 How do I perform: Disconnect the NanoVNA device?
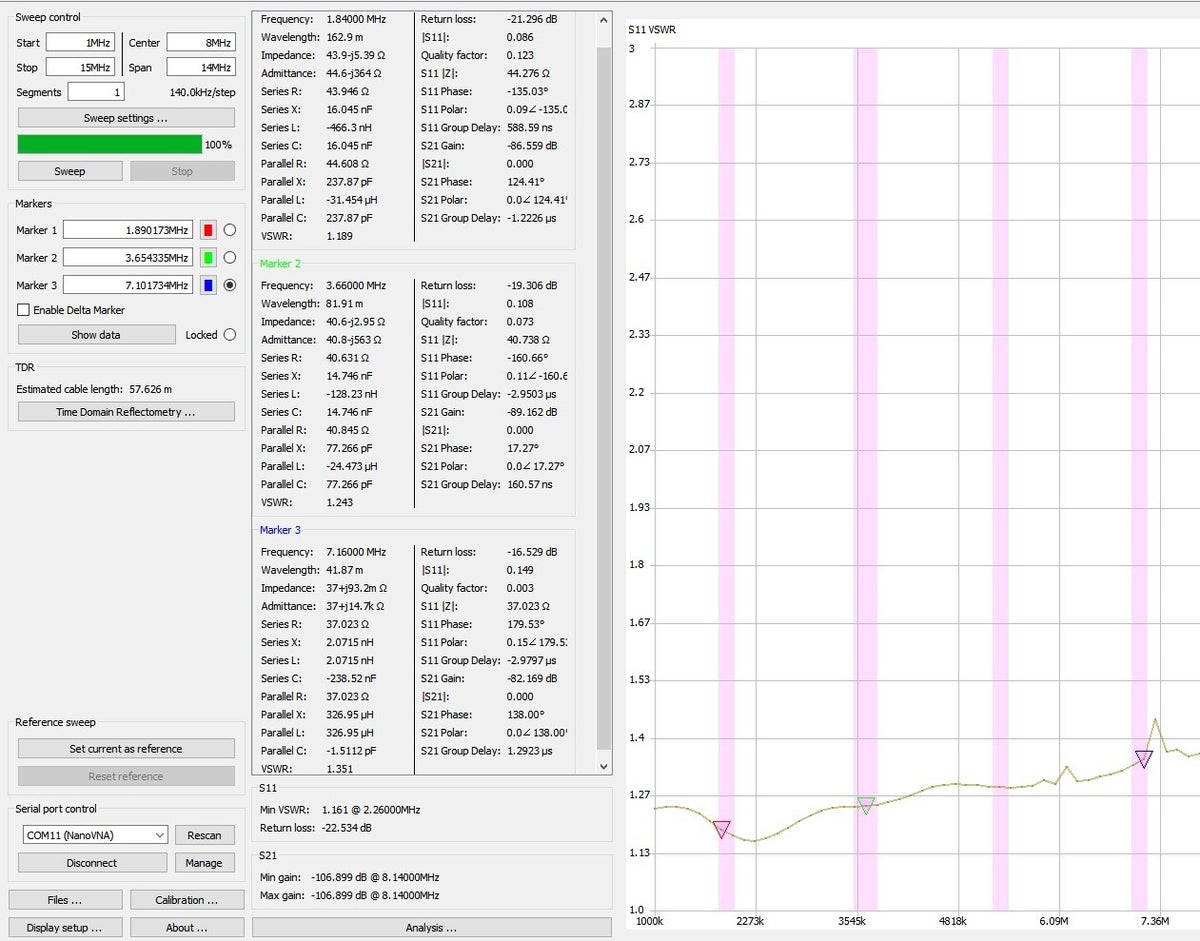pyautogui.click(x=92, y=862)
